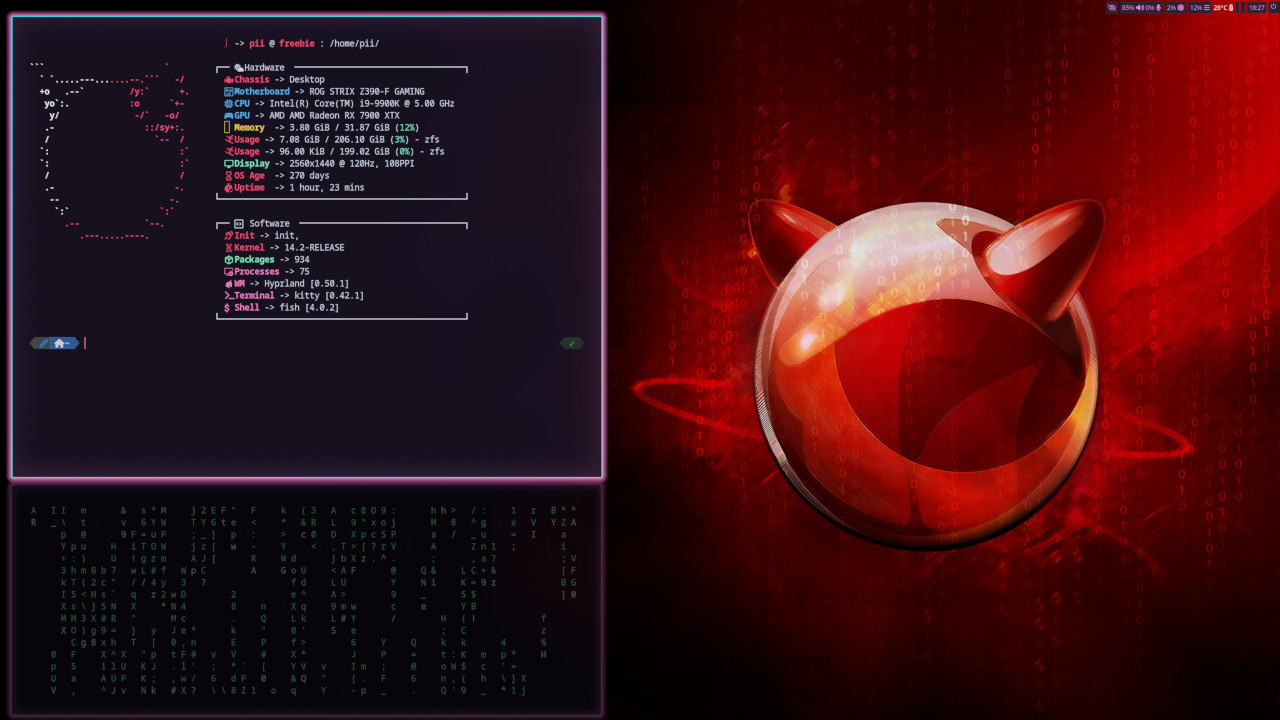Click the GPU gamepad icon in Hardware list
The height and width of the screenshot is (720, 1280).
(x=229, y=115)
